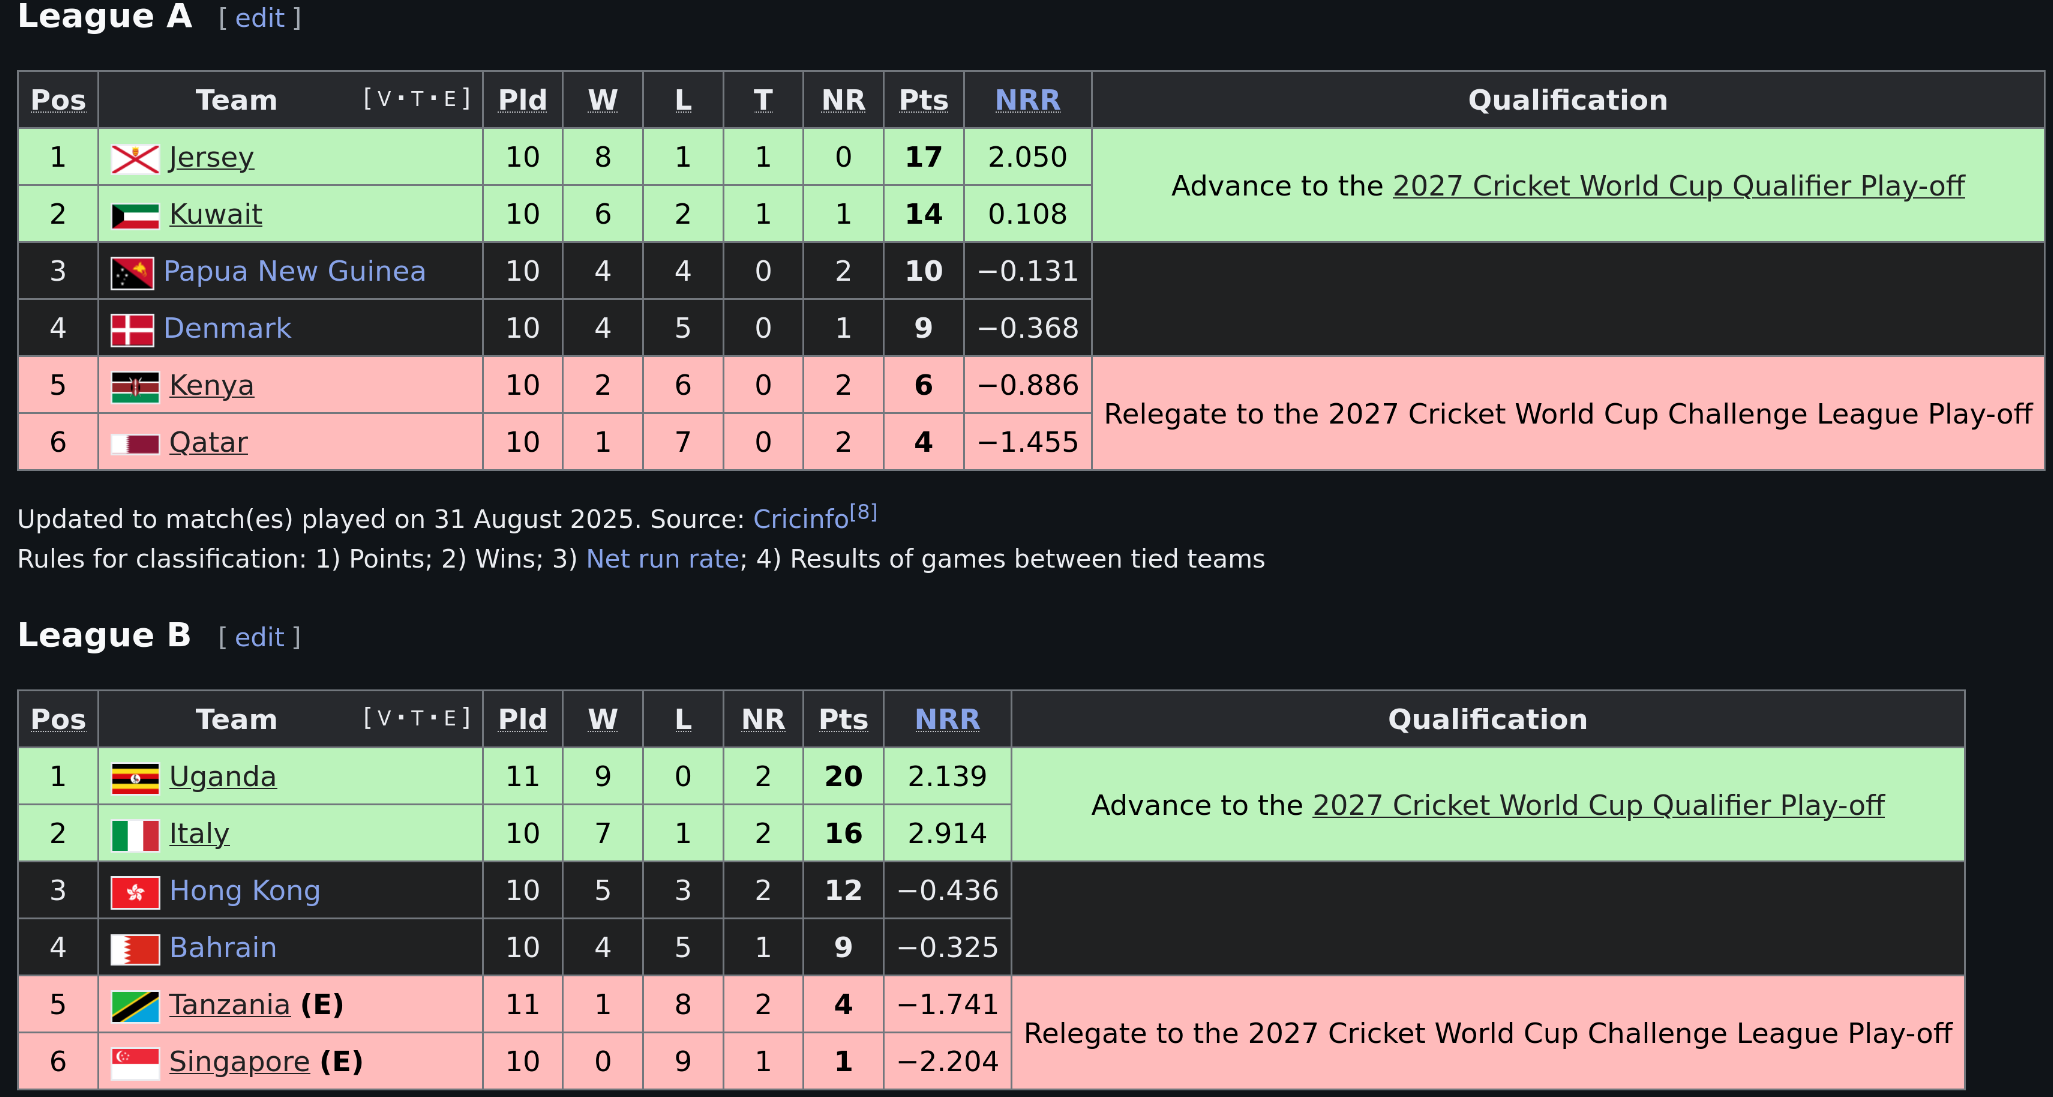The width and height of the screenshot is (2053, 1097).
Task: Follow the Net run rate link
Action: (662, 559)
